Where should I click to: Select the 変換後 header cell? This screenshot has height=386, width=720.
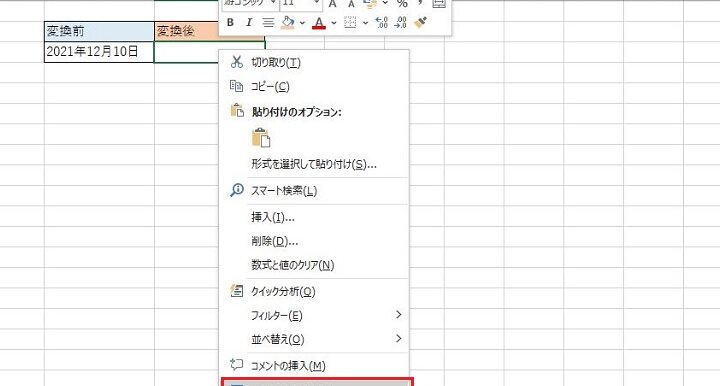coord(186,31)
